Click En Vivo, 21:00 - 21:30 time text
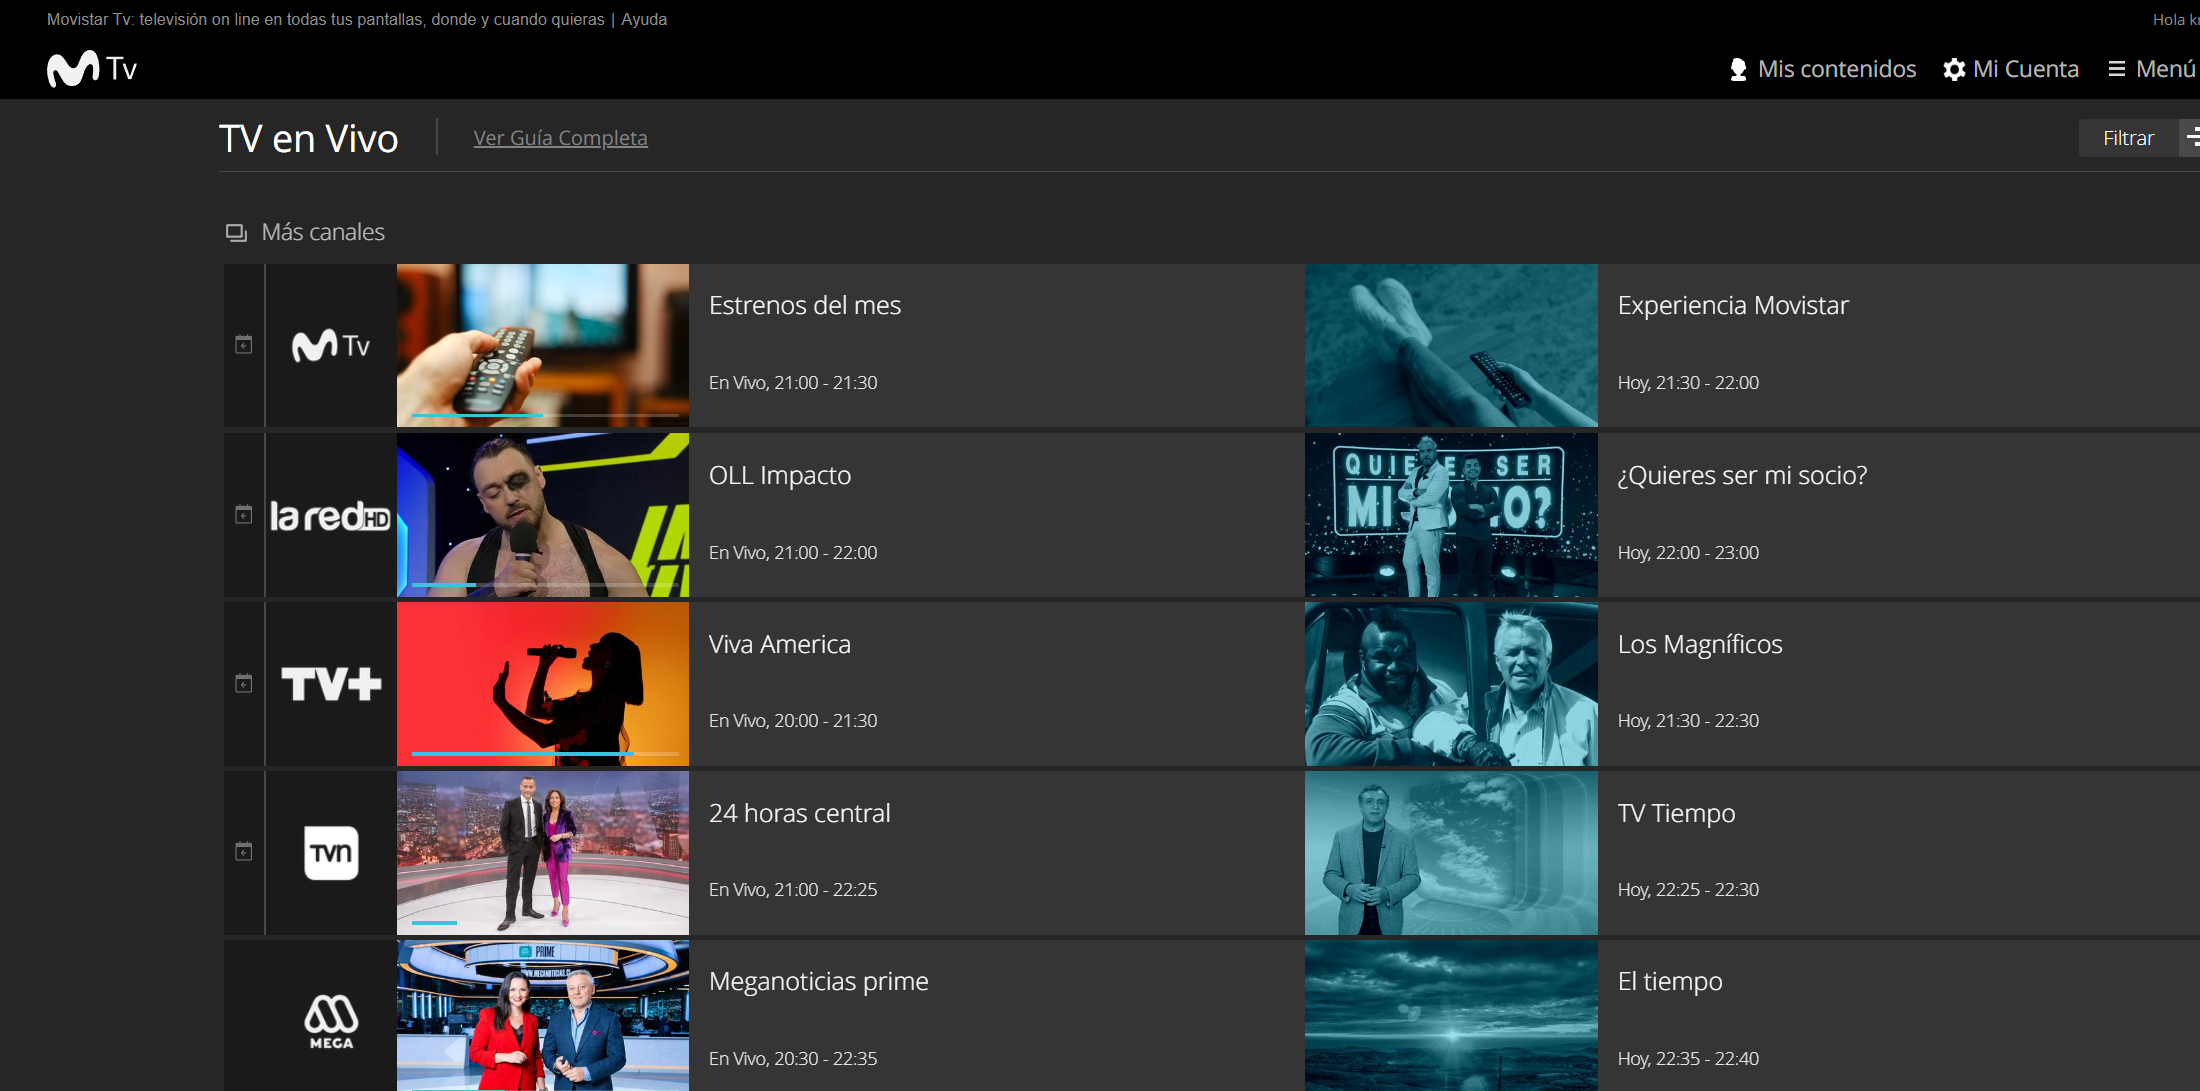This screenshot has height=1091, width=2200. point(793,383)
